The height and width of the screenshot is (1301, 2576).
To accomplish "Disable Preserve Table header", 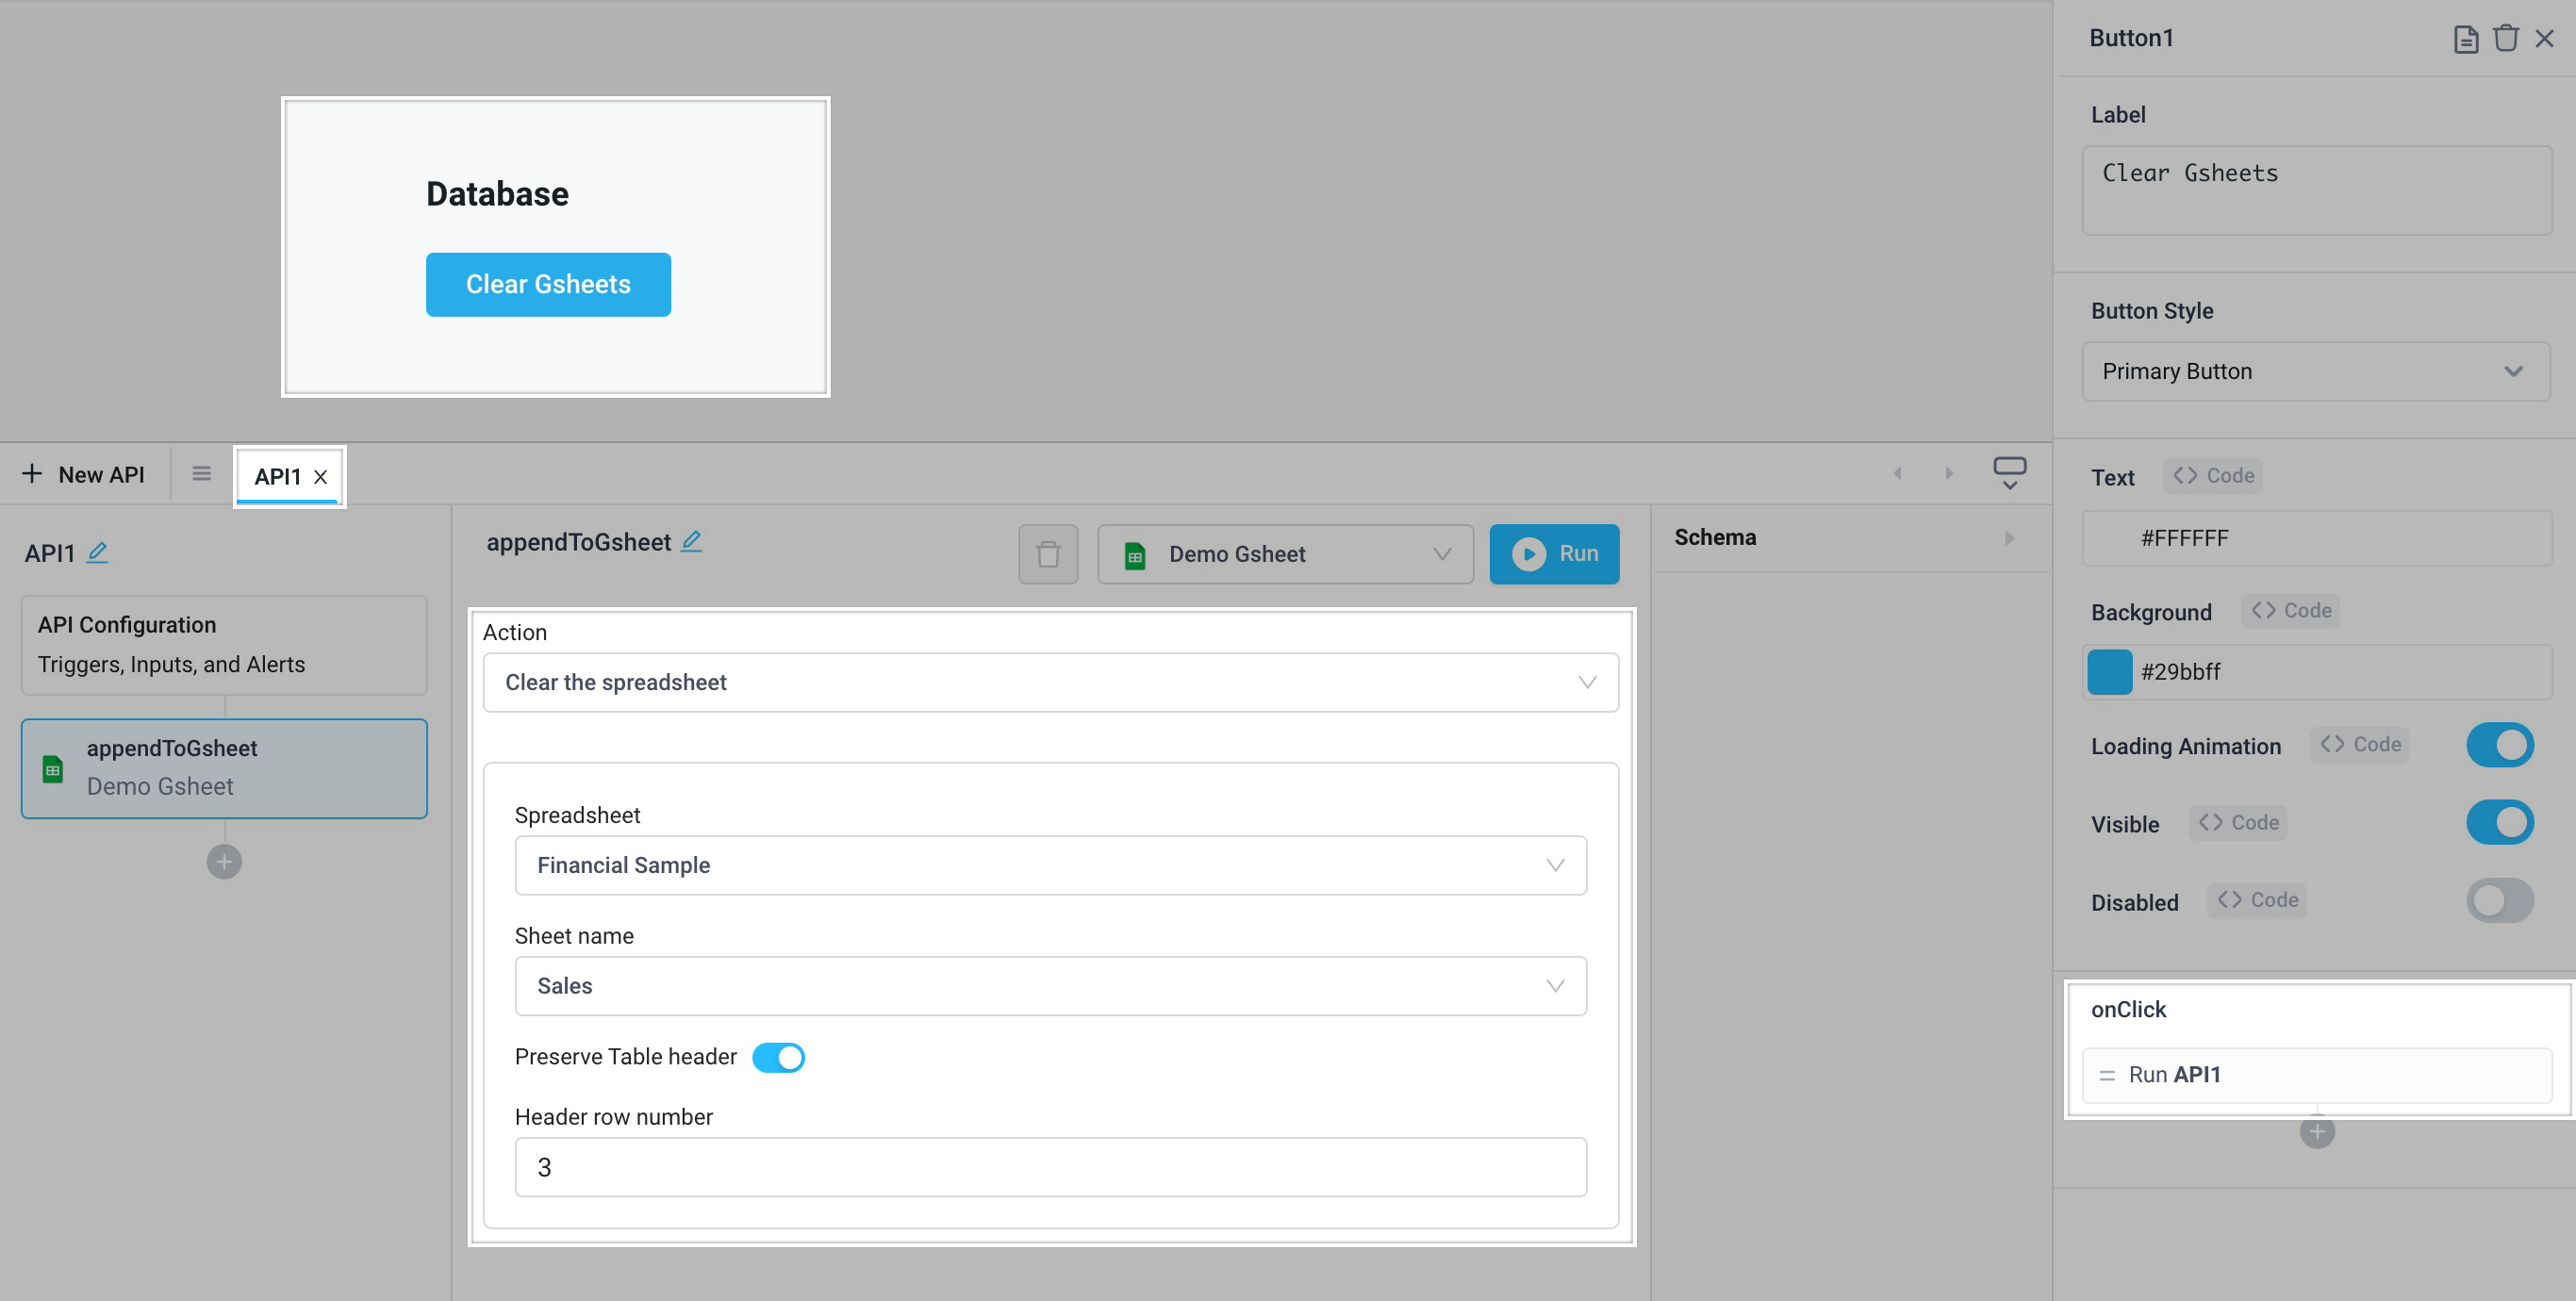I will pos(779,1057).
